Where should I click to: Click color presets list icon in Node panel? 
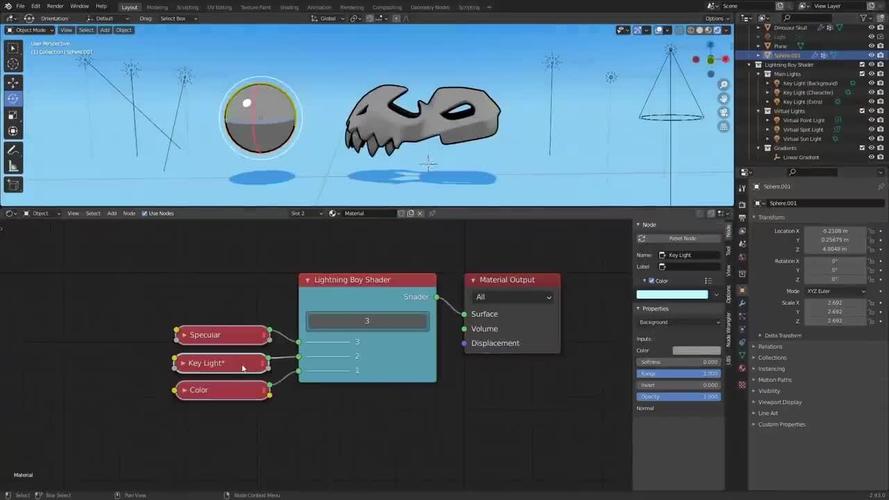click(x=708, y=281)
